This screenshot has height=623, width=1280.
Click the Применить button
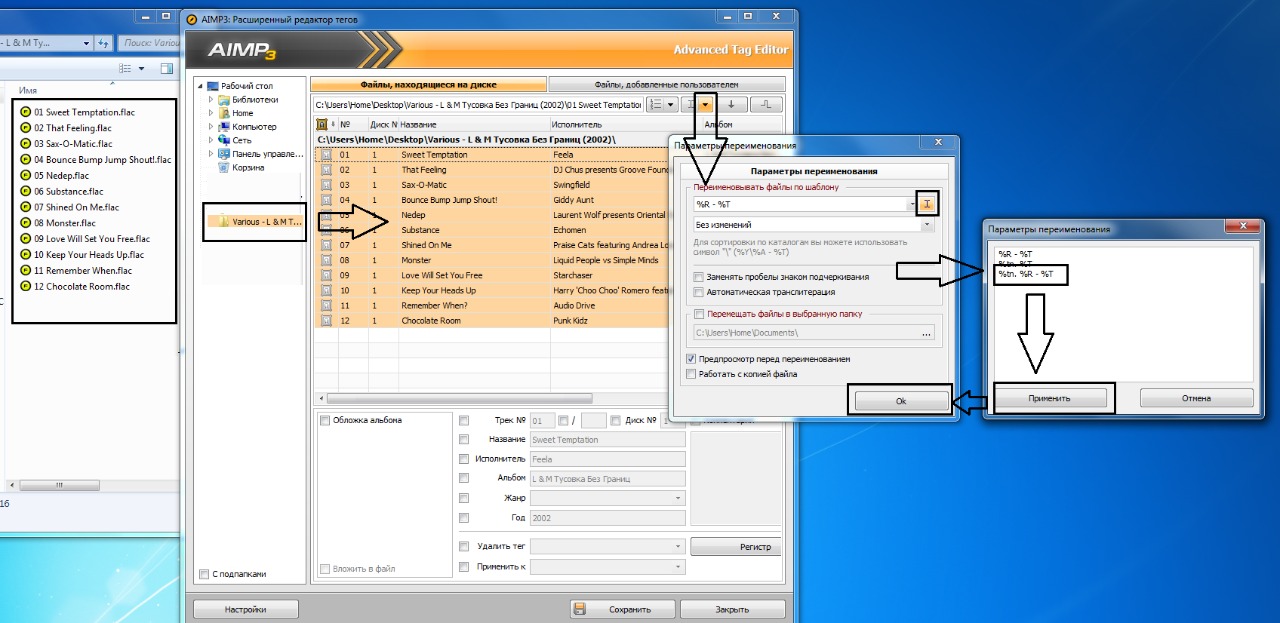(1049, 398)
